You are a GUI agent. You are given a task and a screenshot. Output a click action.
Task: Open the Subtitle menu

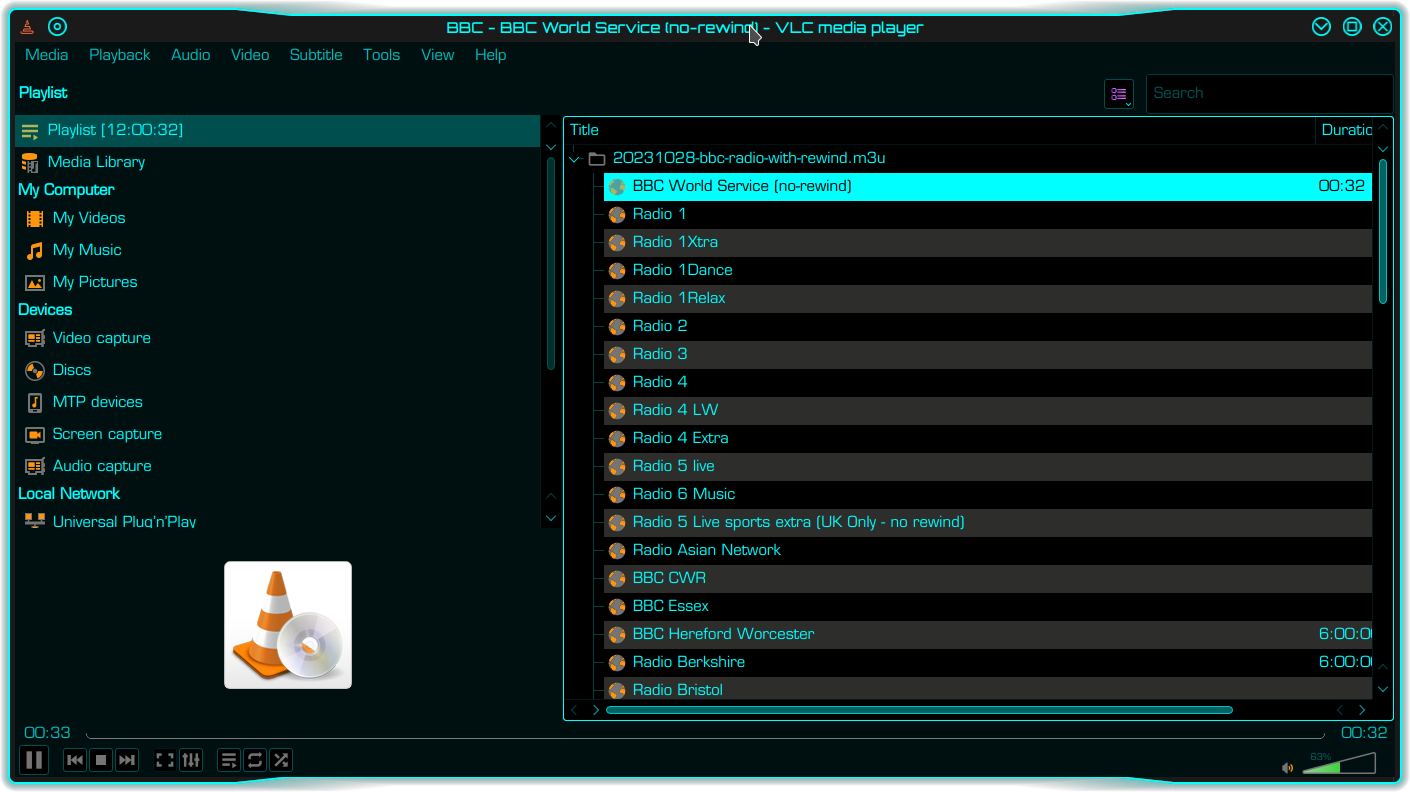(x=316, y=55)
